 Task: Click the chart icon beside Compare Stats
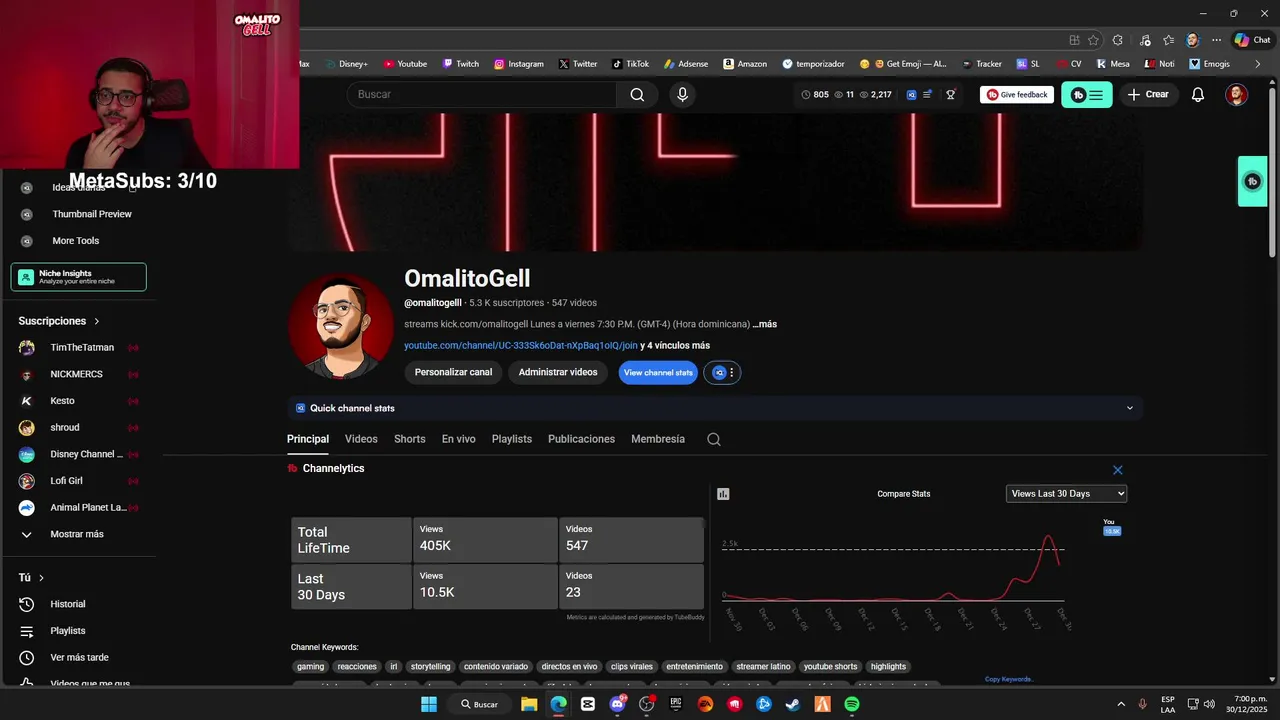[x=723, y=494]
